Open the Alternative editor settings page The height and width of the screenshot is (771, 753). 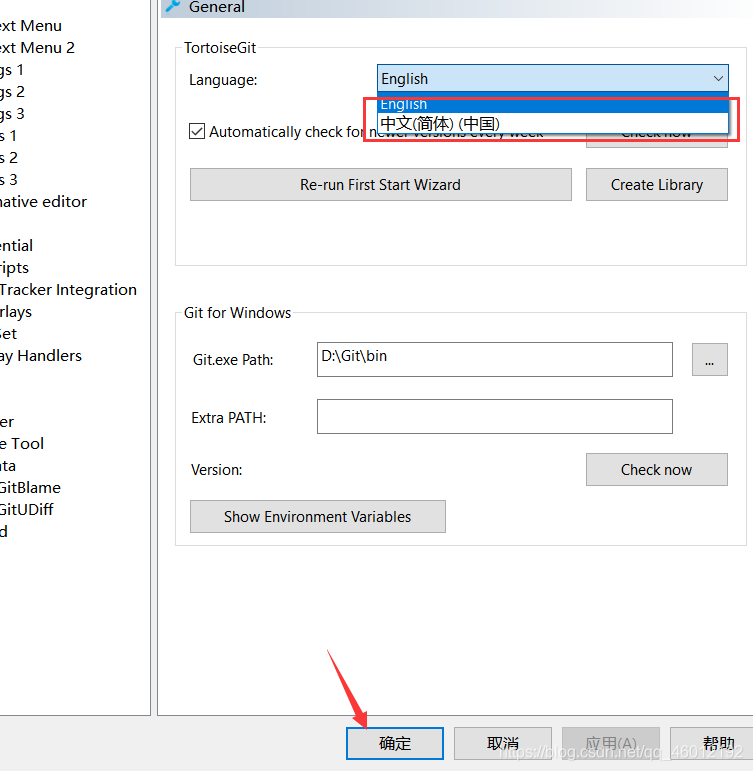pos(43,202)
